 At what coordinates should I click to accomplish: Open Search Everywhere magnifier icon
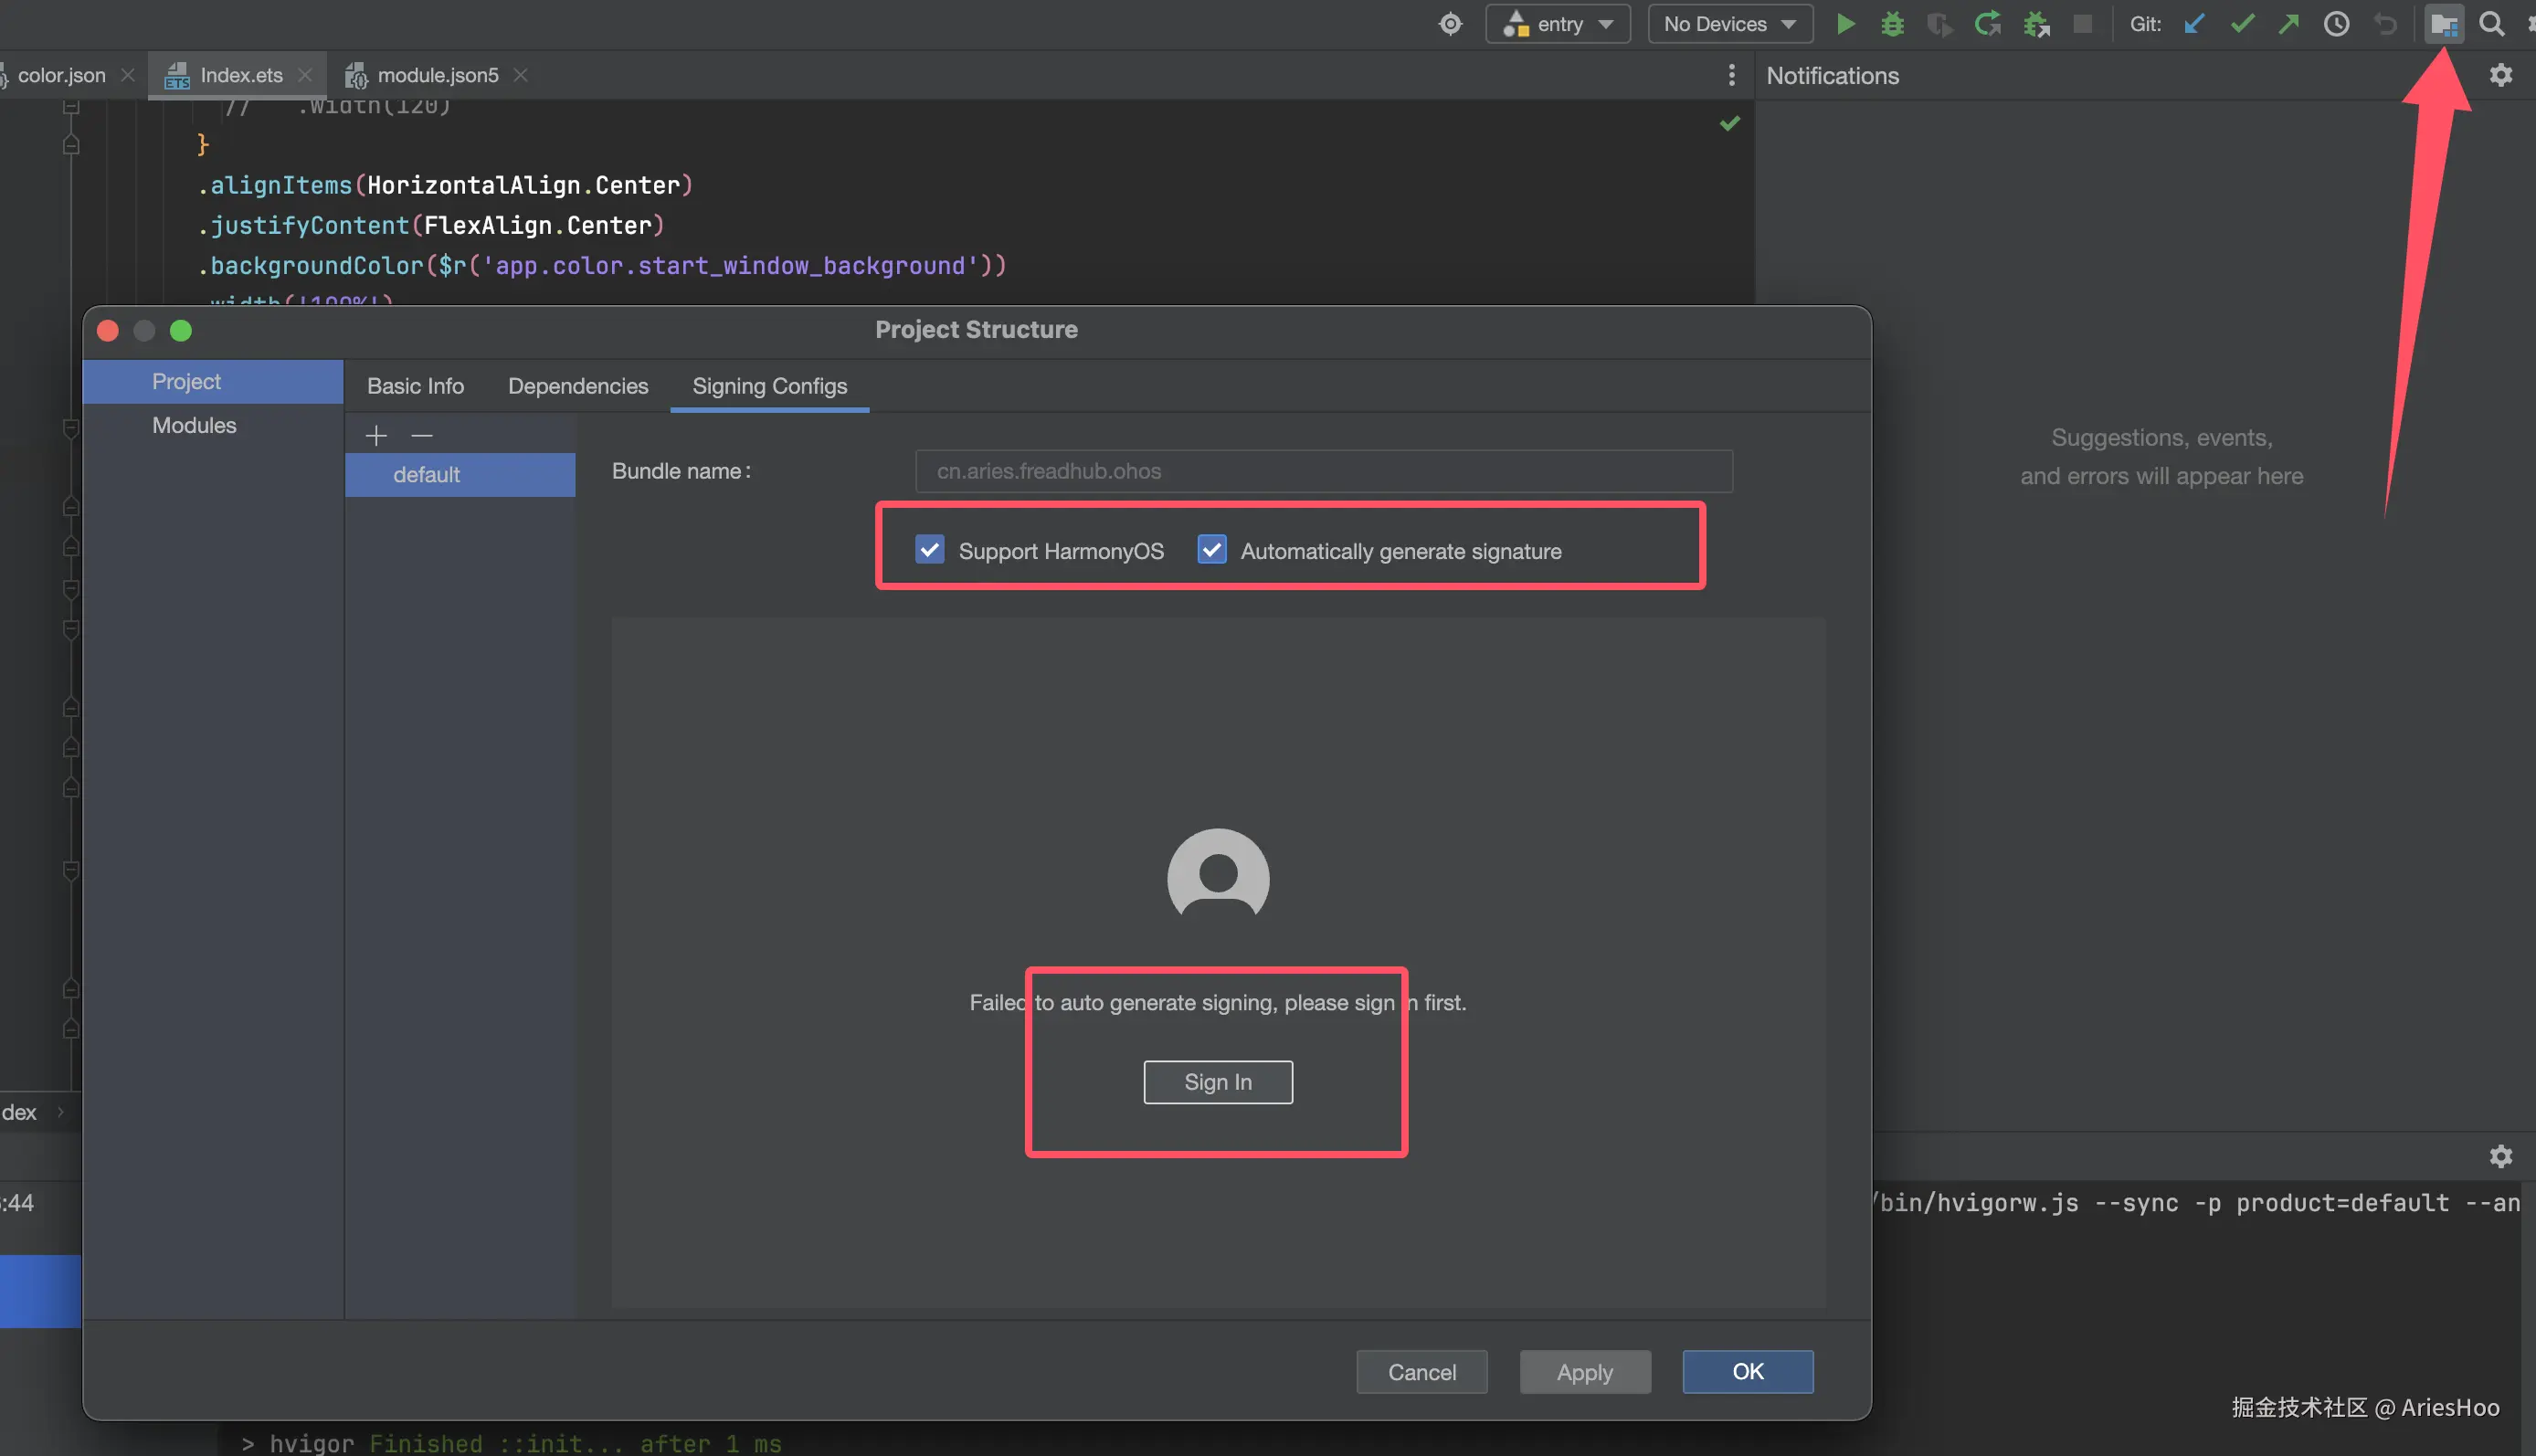2492,24
